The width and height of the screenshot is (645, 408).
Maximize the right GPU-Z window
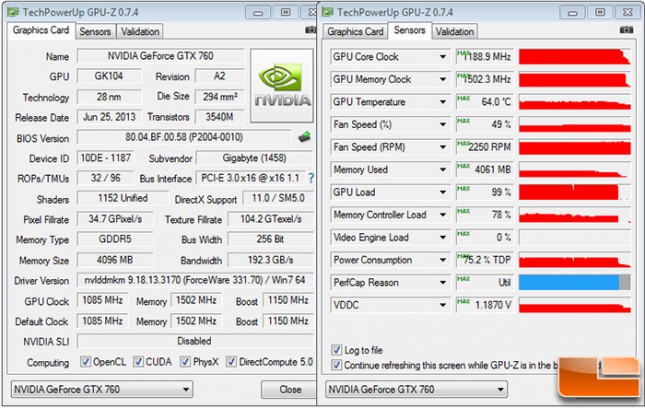[x=600, y=12]
